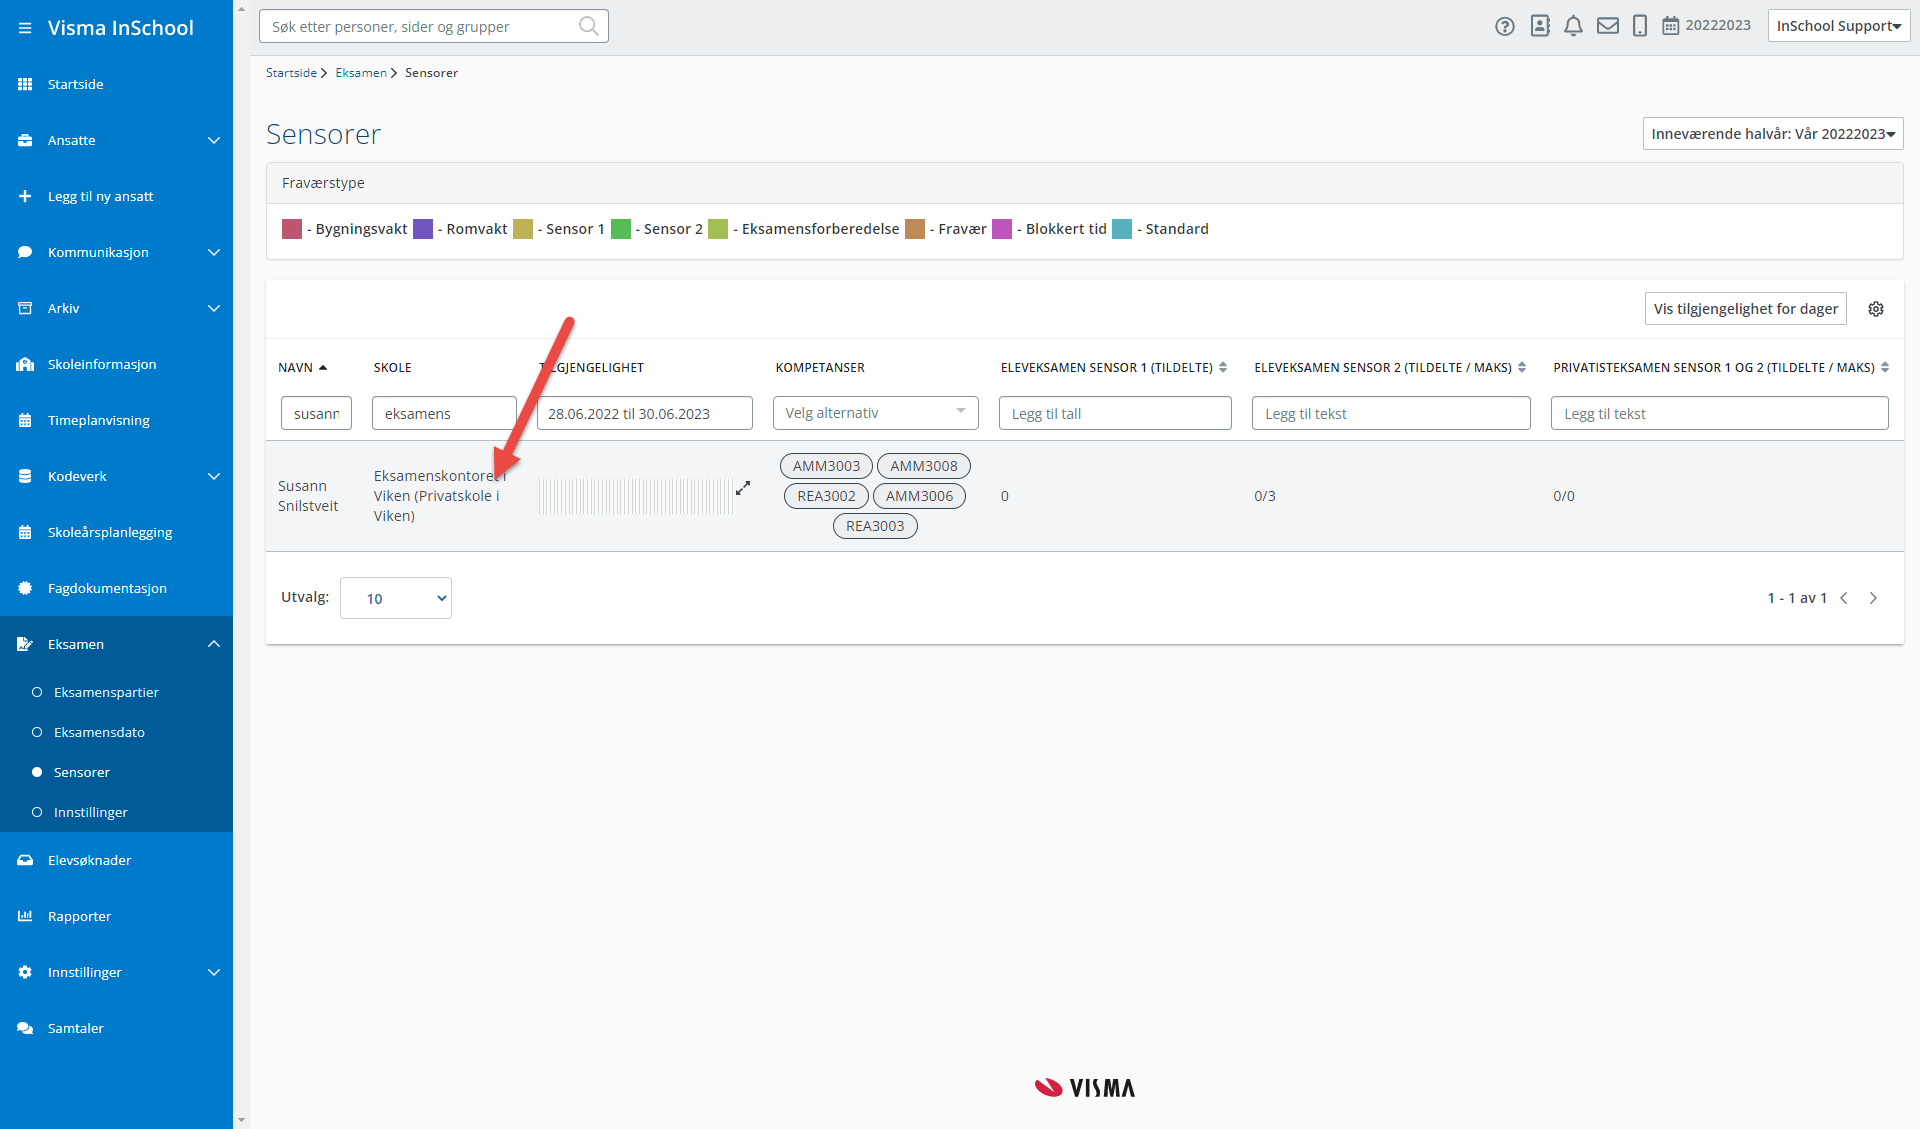Viewport: 1920px width, 1129px height.
Task: Click the AMM3003 competence tag
Action: click(x=826, y=466)
